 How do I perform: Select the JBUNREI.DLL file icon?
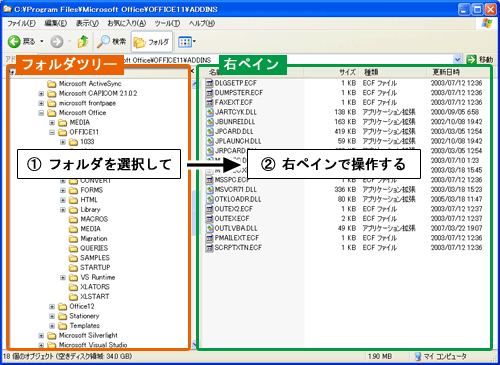click(x=209, y=122)
